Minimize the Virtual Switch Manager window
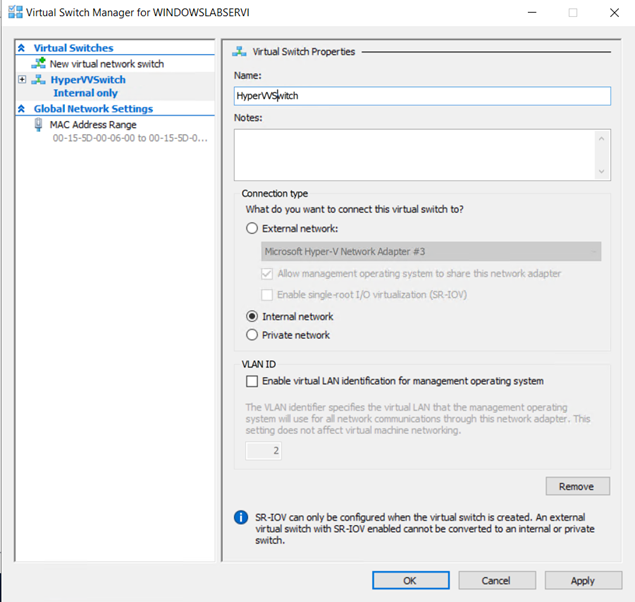The image size is (635, 602). point(532,13)
